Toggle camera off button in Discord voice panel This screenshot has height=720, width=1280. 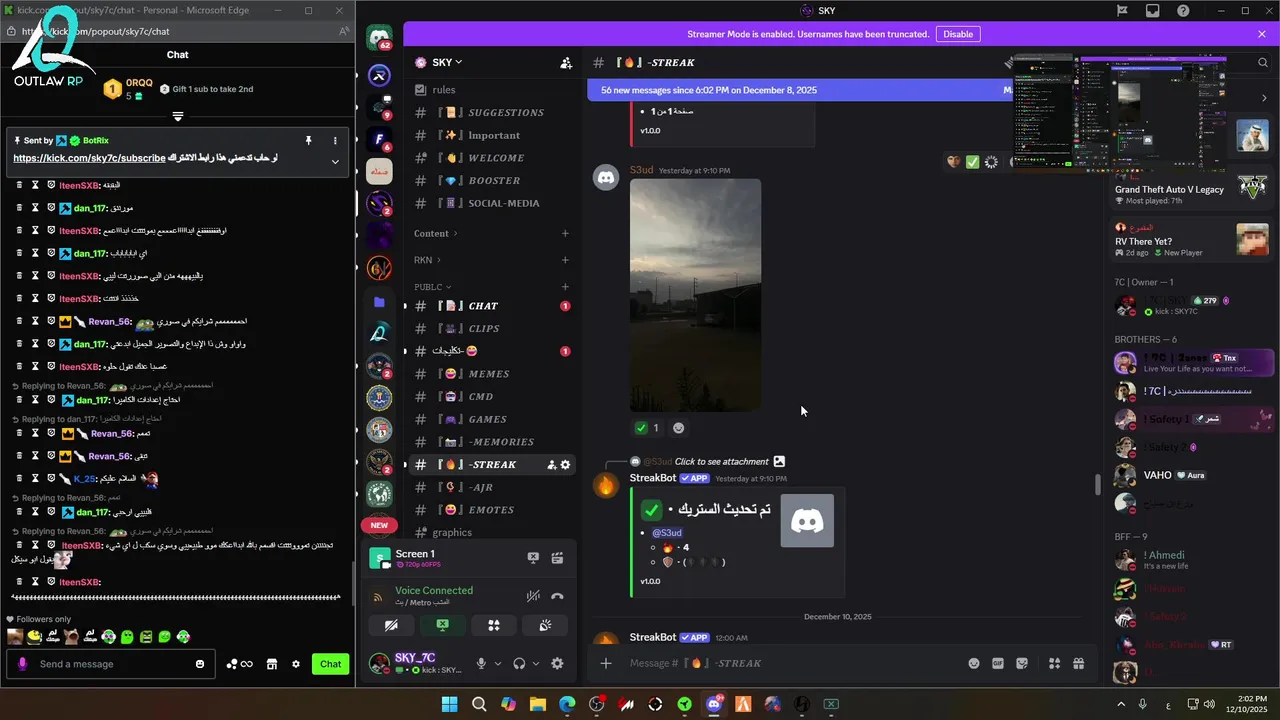coord(391,625)
